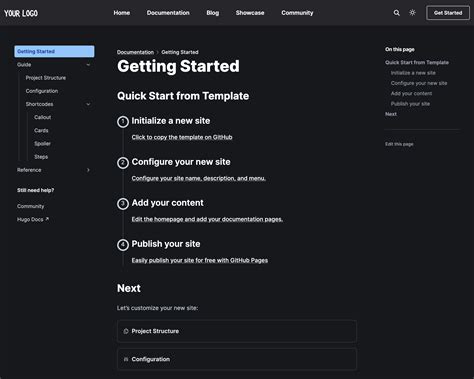Open the Showcase nav item
The height and width of the screenshot is (379, 474).
point(250,13)
